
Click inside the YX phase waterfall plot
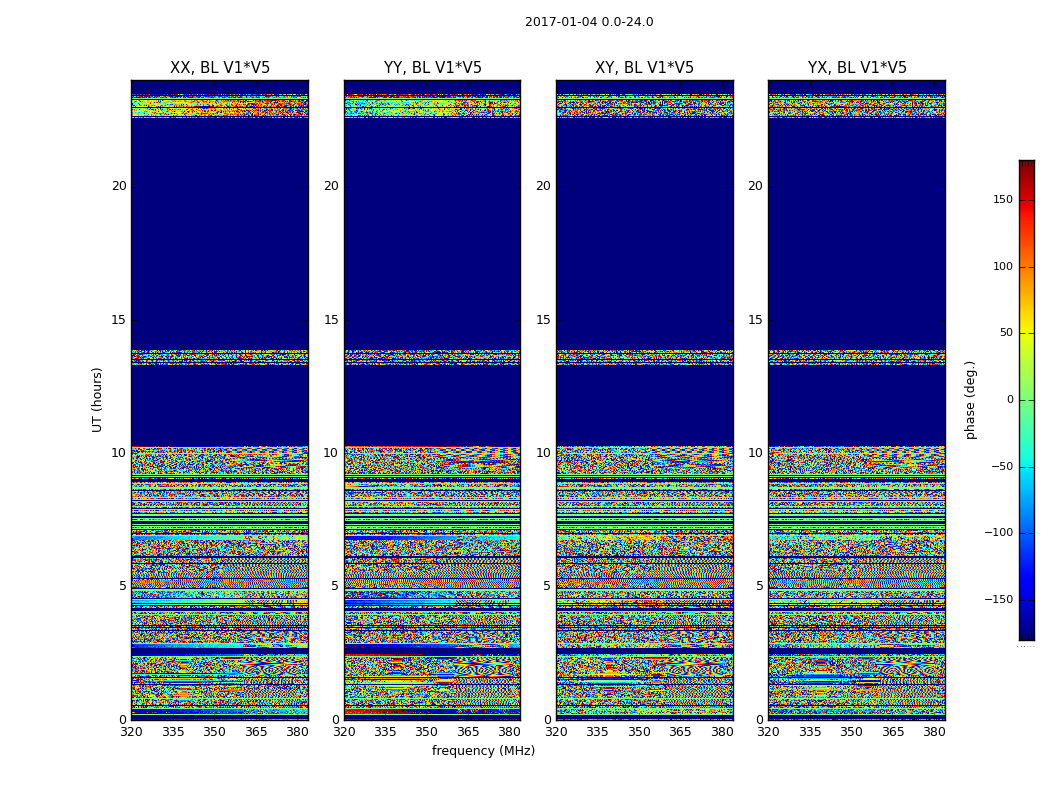click(x=857, y=400)
